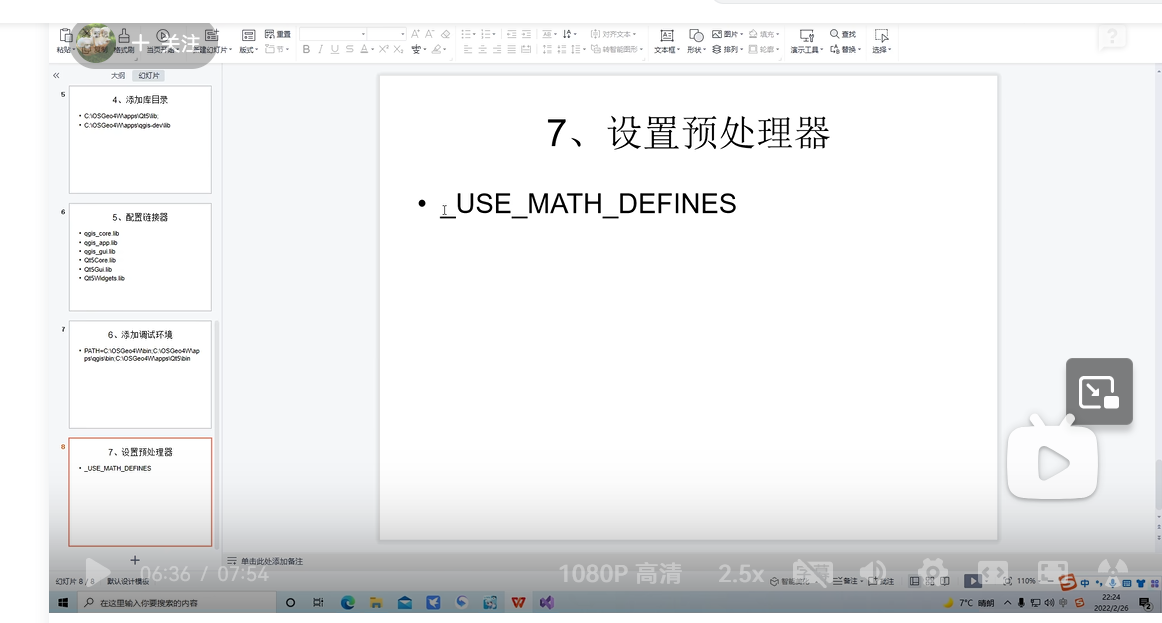Image resolution: width=1162 pixels, height=623 pixels.
Task: Open the Windows Start menu
Action: pyautogui.click(x=63, y=603)
